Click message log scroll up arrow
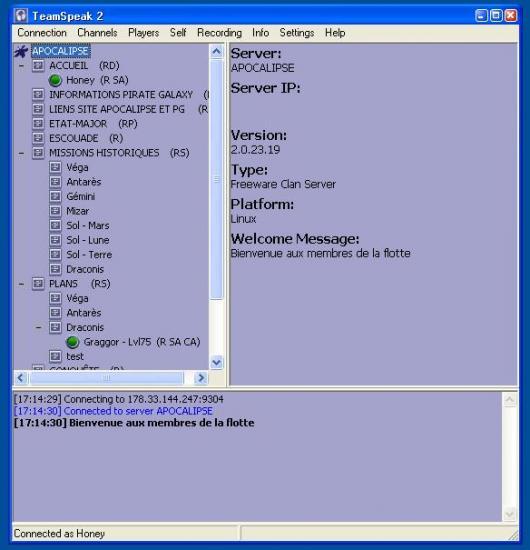Screen dimensions: 530x550 [509, 400]
